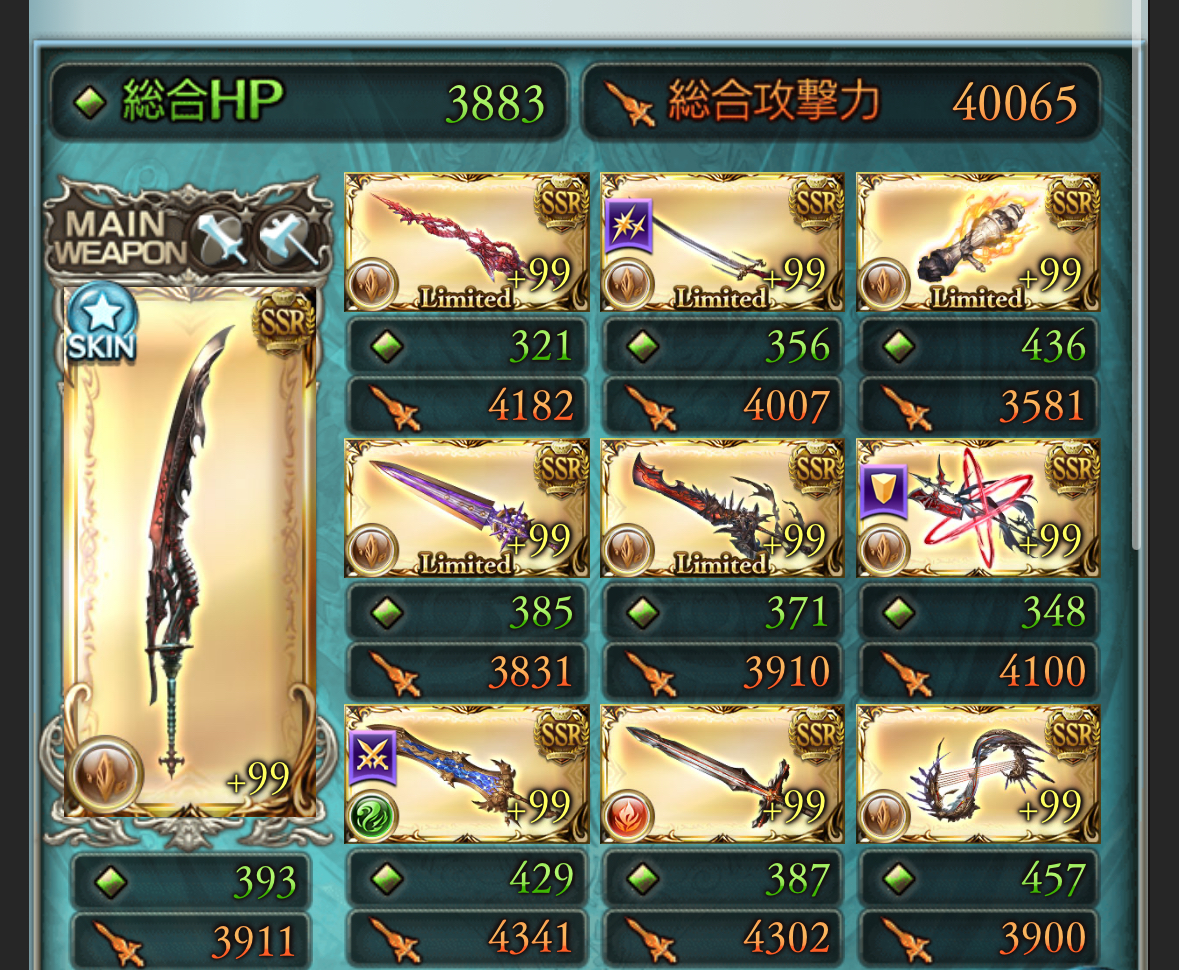Click the purple shield skill icon

(883, 492)
